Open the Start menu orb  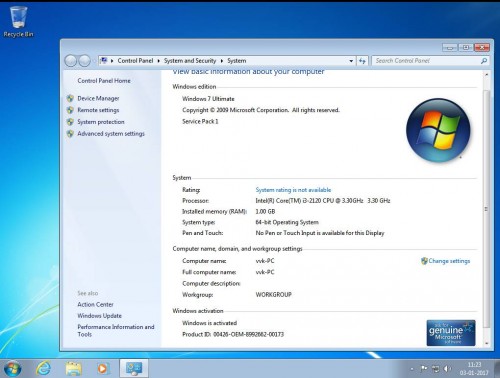(13, 369)
